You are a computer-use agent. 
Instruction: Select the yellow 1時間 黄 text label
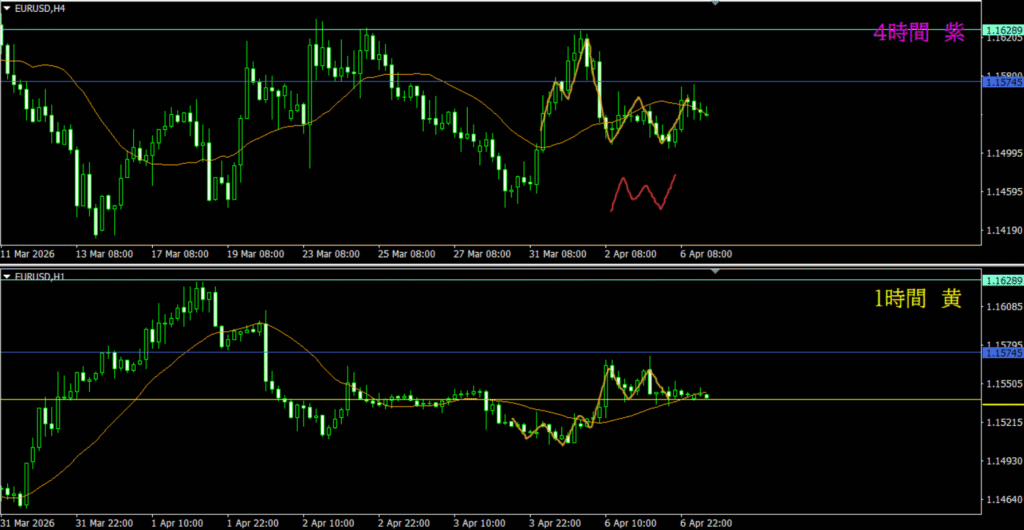coord(917,298)
